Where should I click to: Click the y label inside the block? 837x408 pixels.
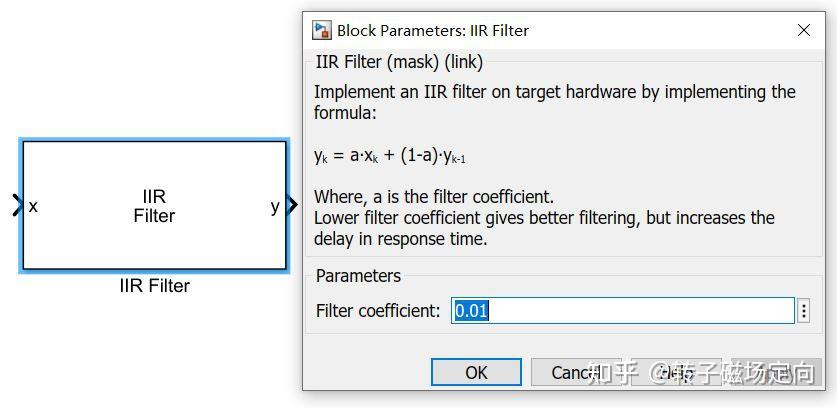(275, 206)
